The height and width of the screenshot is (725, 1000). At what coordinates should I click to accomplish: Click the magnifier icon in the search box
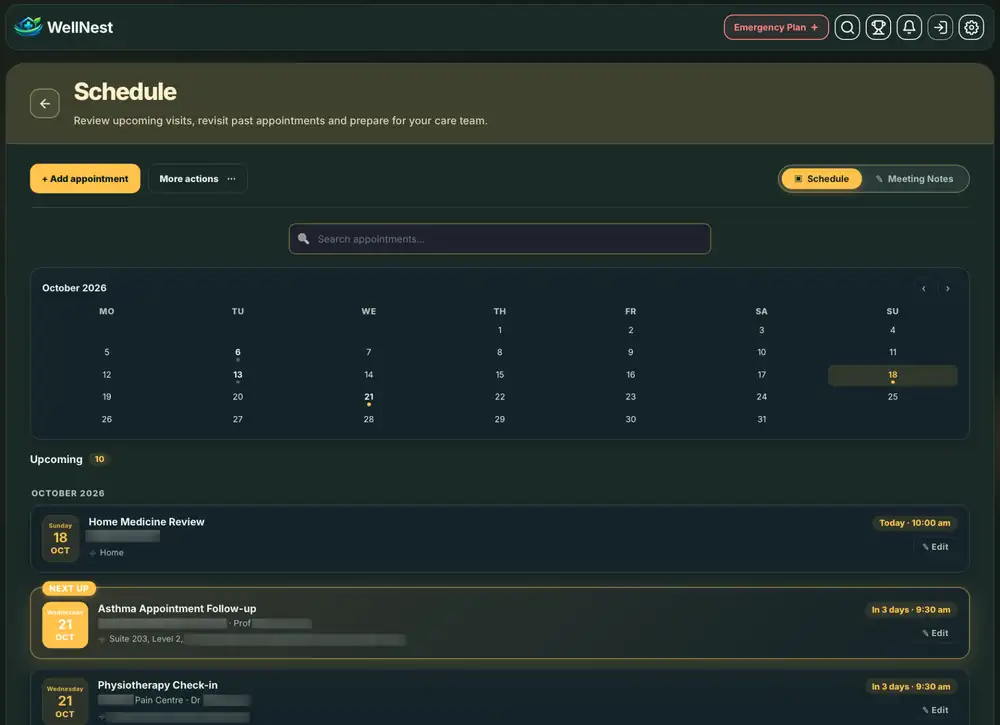304,238
